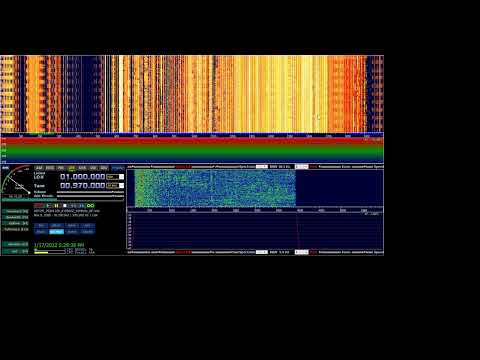
Task: Select the FM demodulation mode
Action: click(x=61, y=168)
